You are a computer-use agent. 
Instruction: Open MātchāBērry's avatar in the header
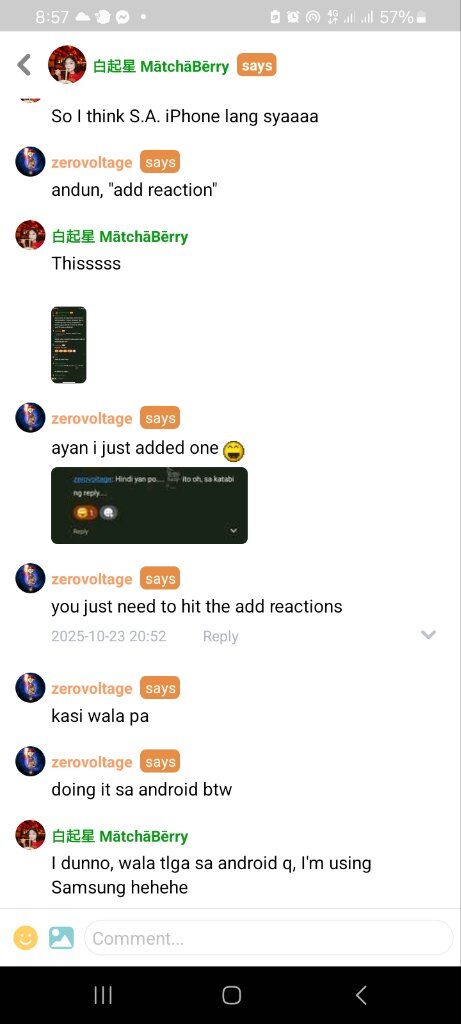coord(67,65)
